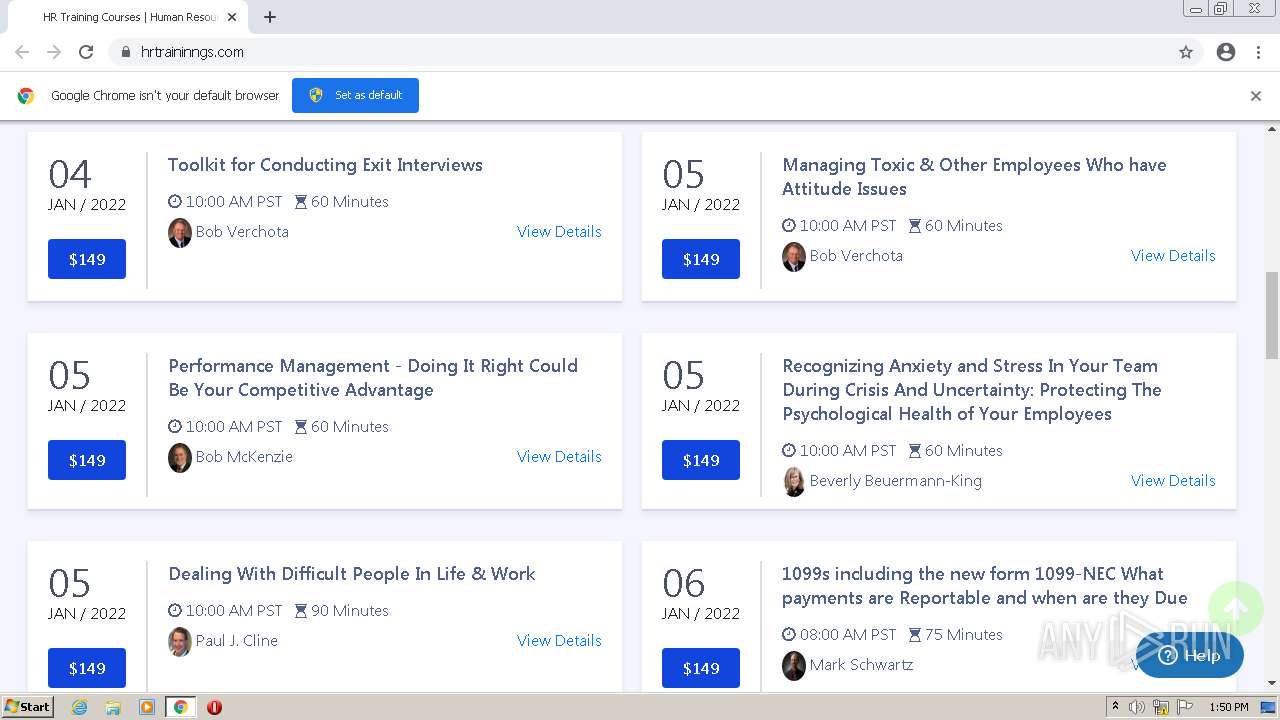Open Chrome's three-dot menu
Viewport: 1280px width, 720px height.
pos(1258,52)
